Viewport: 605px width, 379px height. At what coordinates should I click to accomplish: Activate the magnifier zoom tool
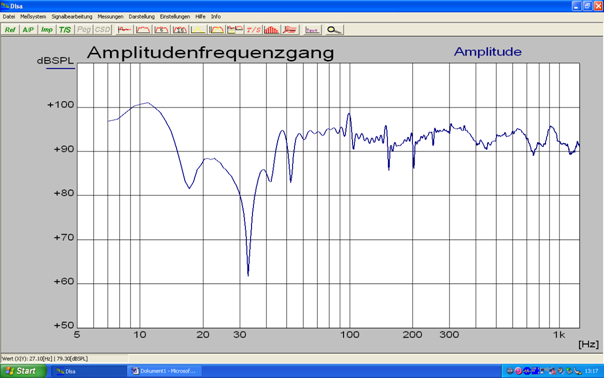click(334, 30)
